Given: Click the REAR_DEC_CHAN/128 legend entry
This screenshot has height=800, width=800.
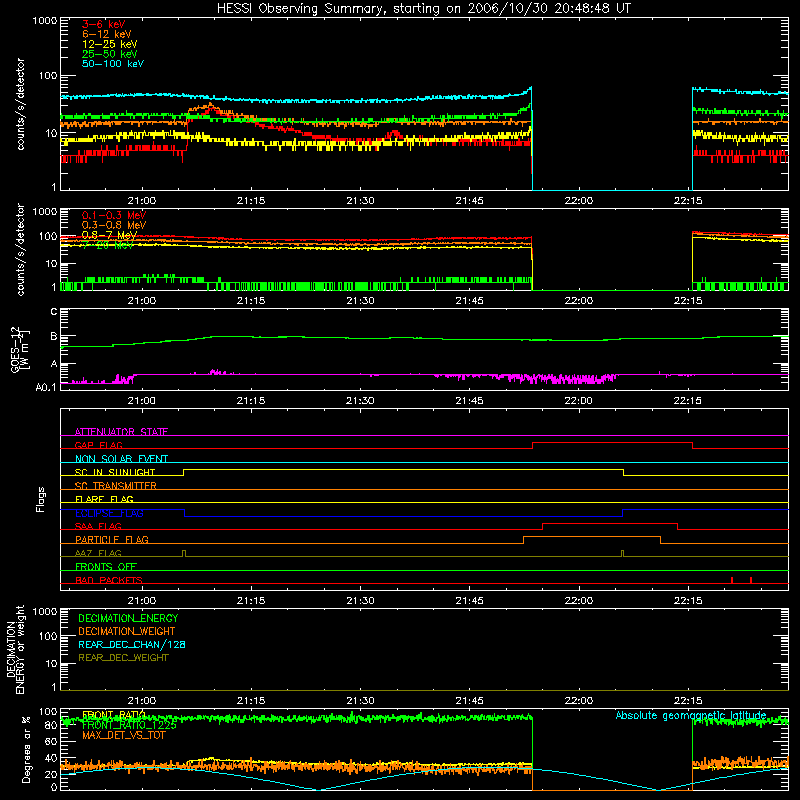Looking at the screenshot, I should 132,644.
